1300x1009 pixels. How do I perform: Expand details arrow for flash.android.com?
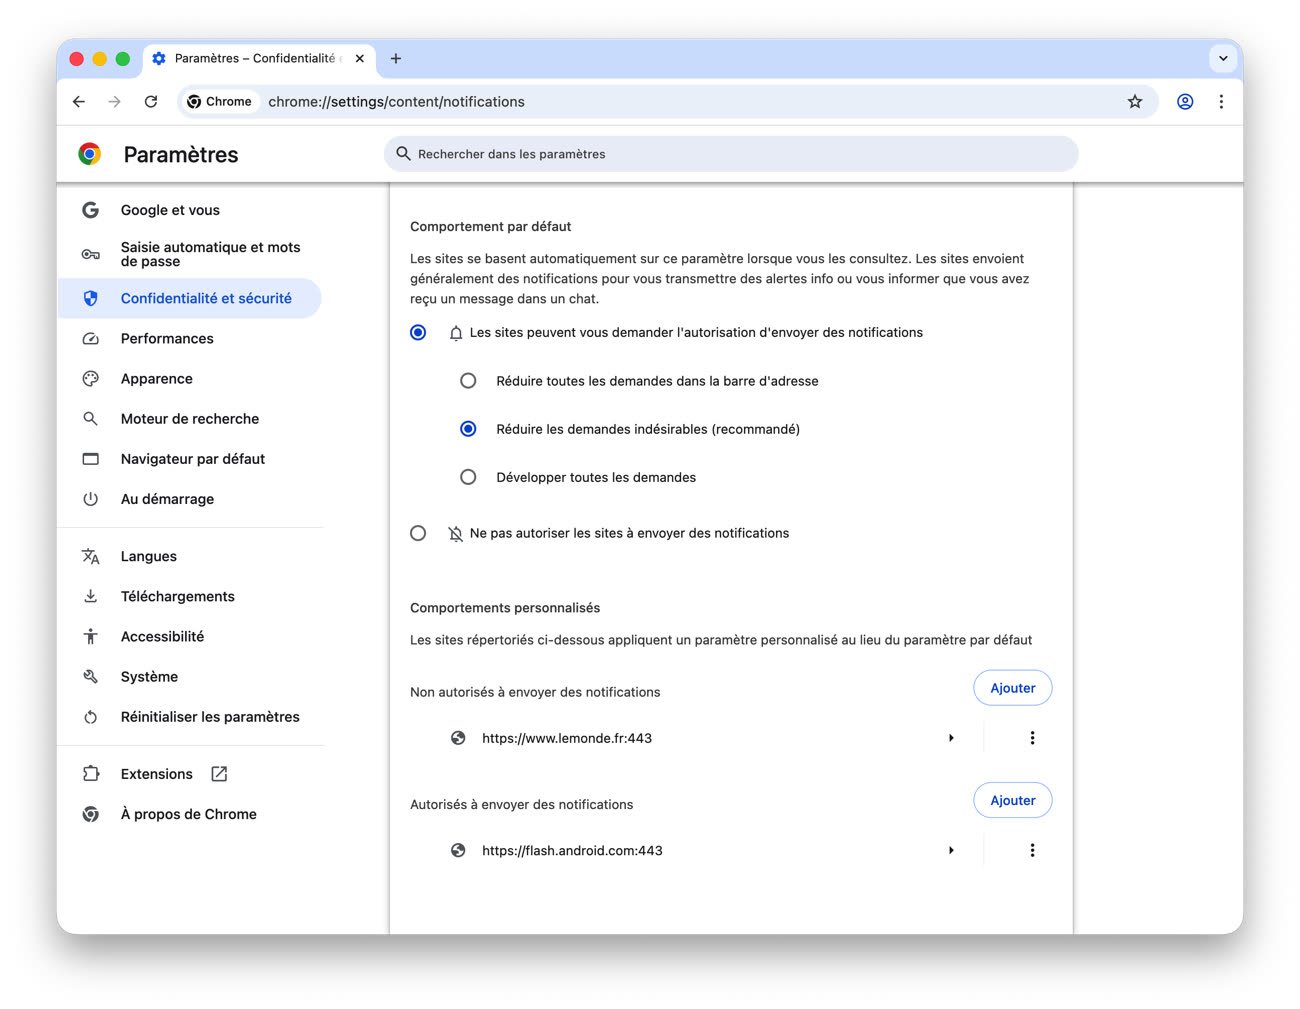[x=951, y=850]
